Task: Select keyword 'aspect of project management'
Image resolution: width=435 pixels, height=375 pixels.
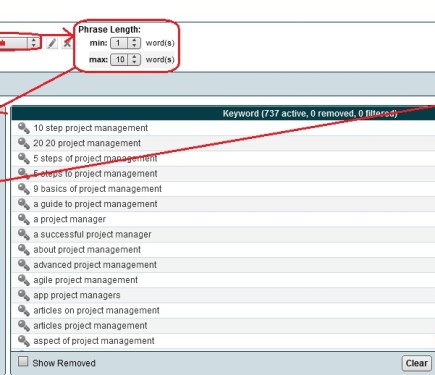Action: coord(94,341)
